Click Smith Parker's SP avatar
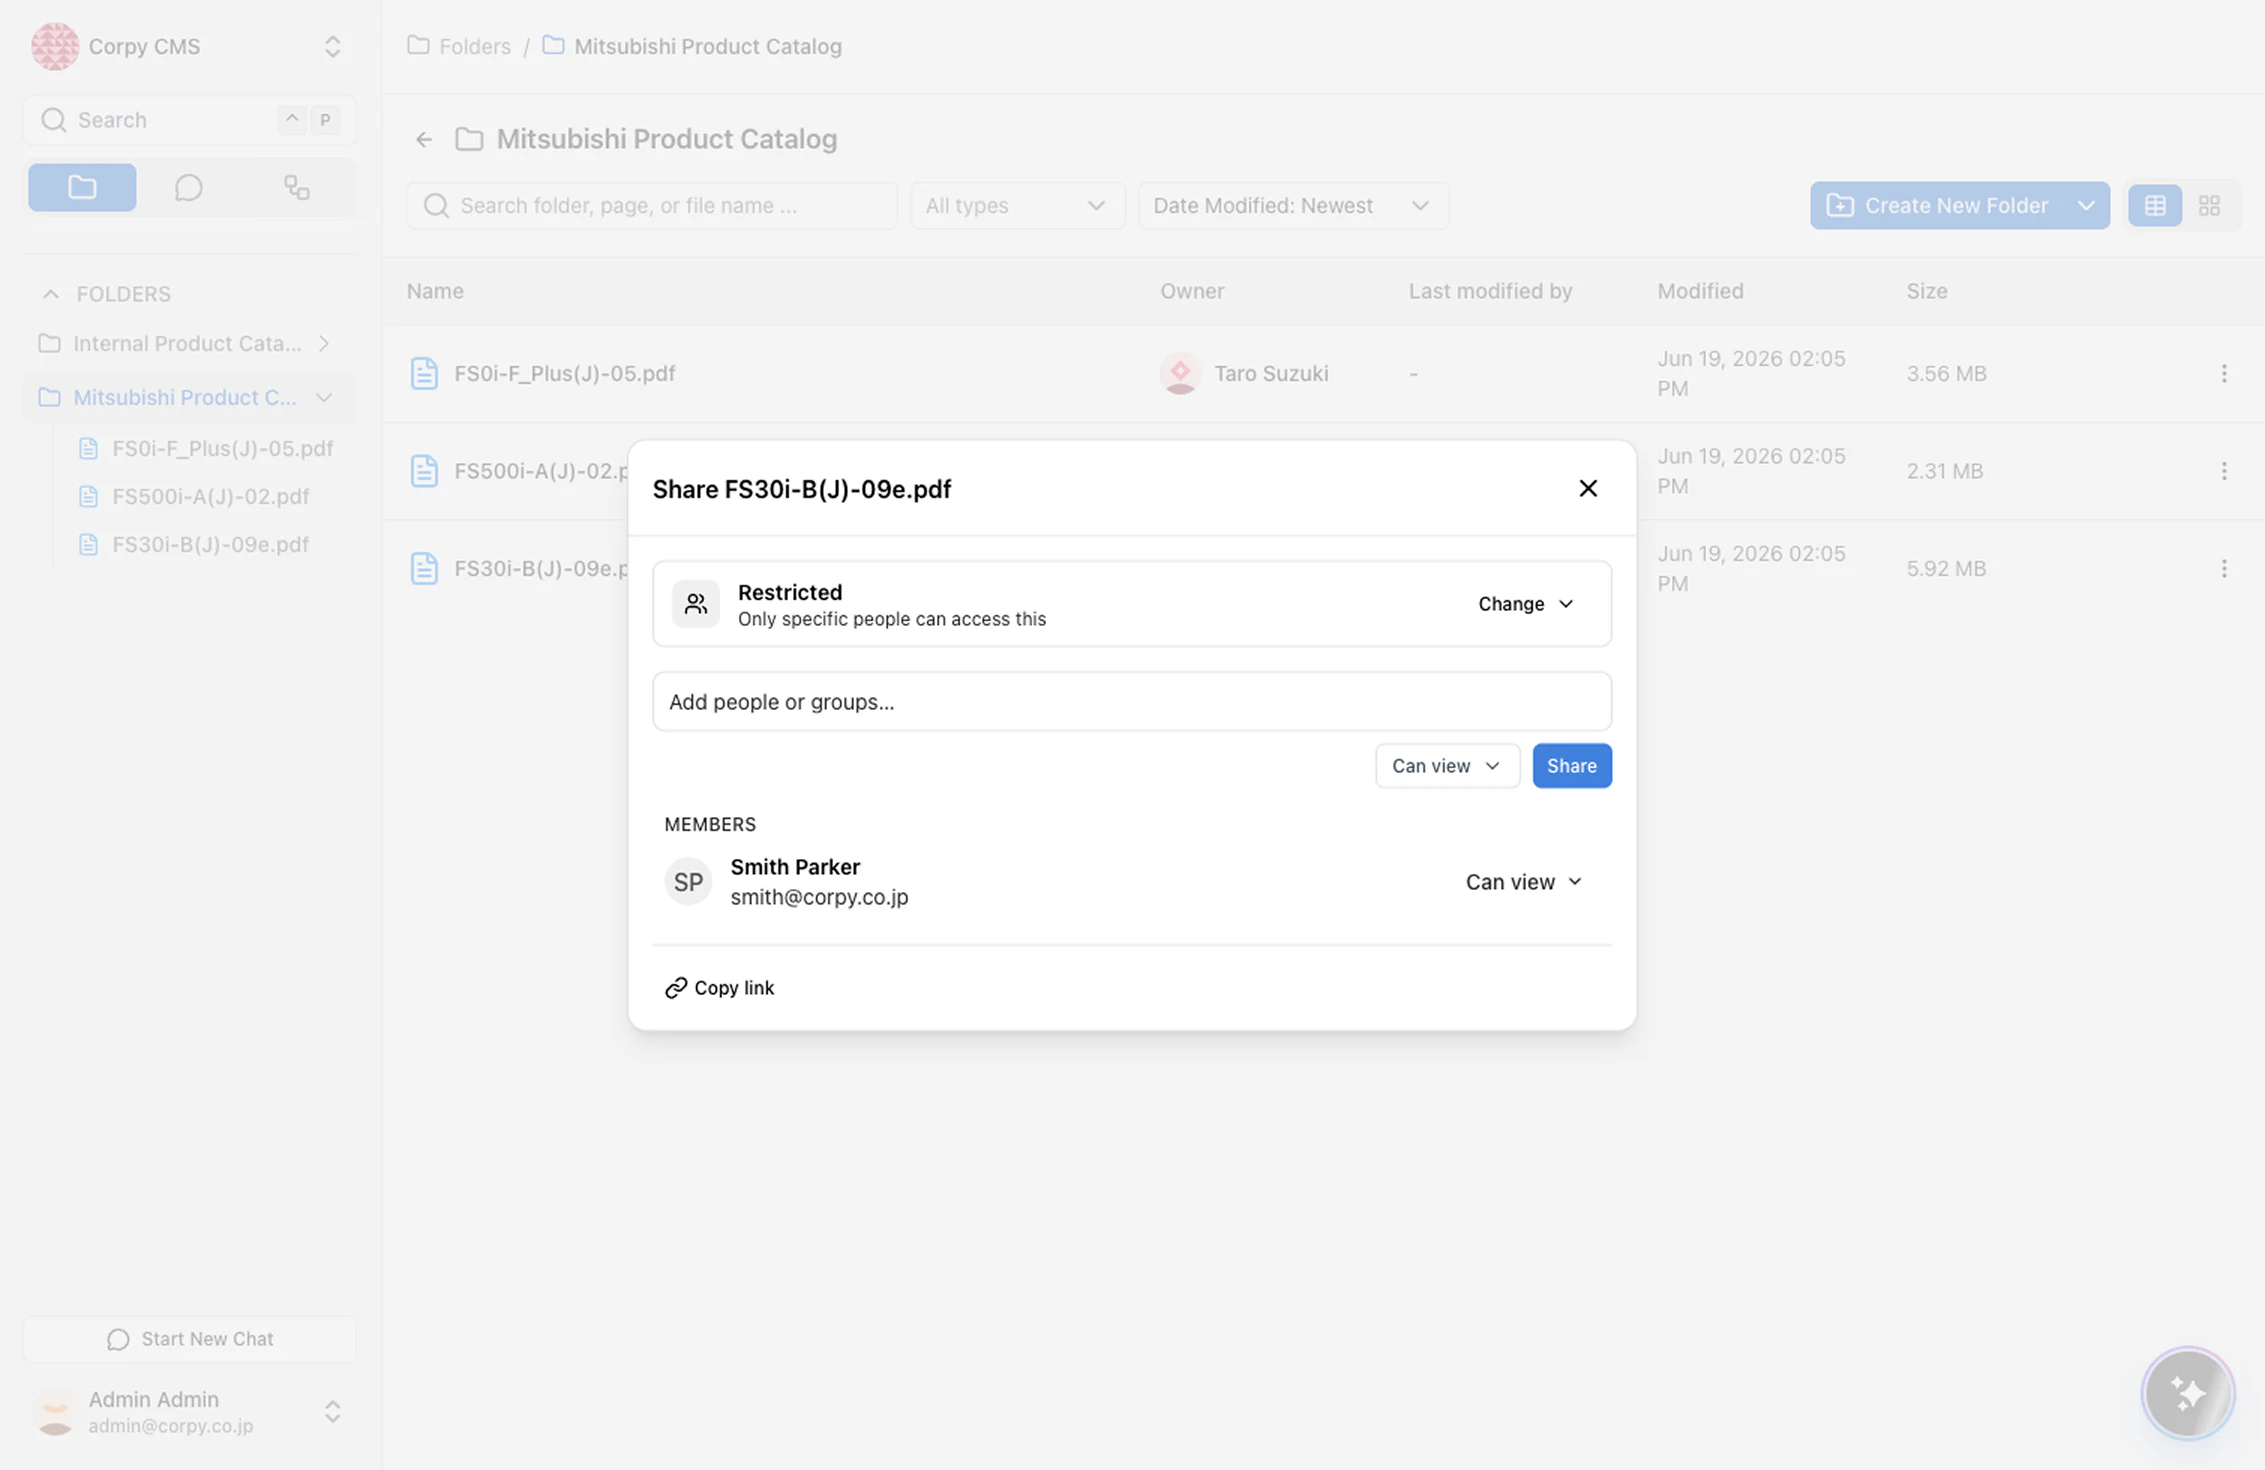 [x=688, y=881]
